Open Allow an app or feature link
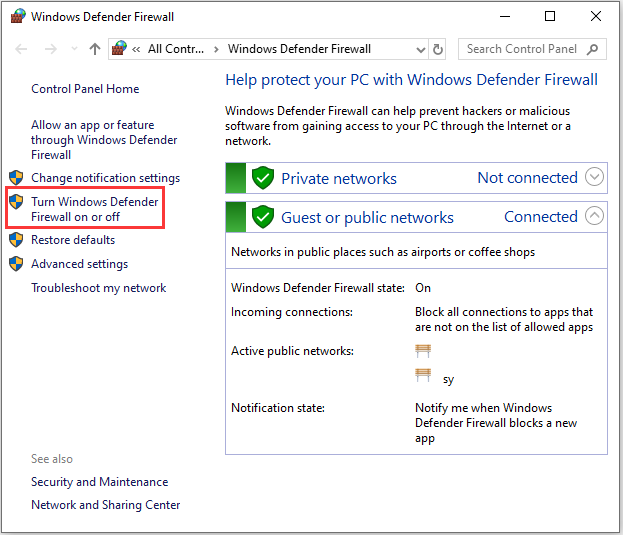The height and width of the screenshot is (535, 623). pos(104,140)
